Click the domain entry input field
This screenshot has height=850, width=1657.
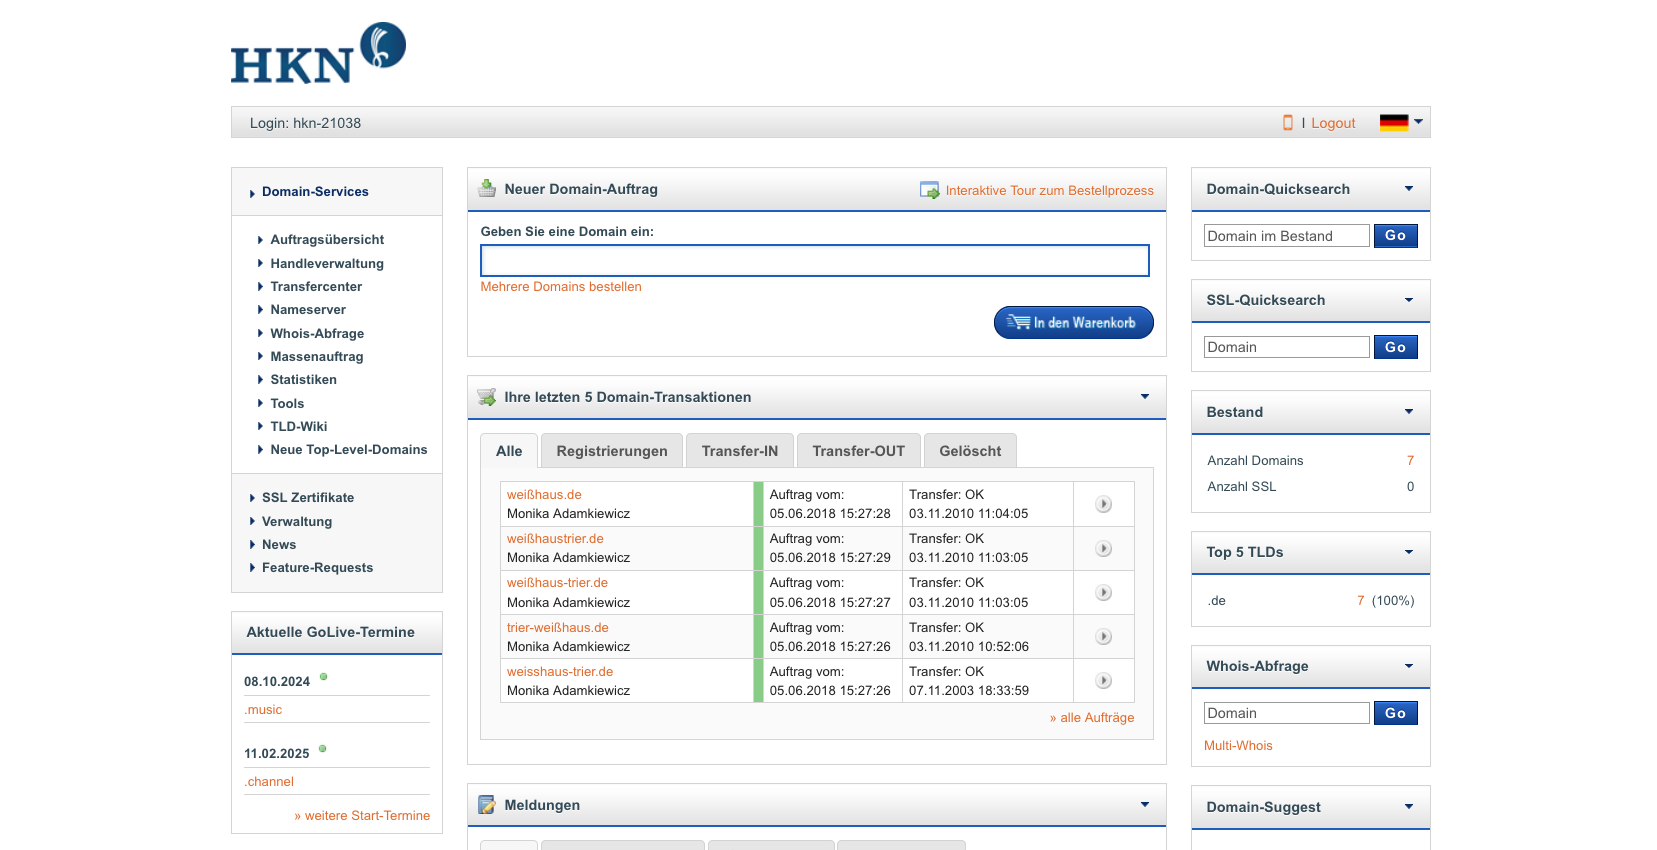tap(815, 261)
